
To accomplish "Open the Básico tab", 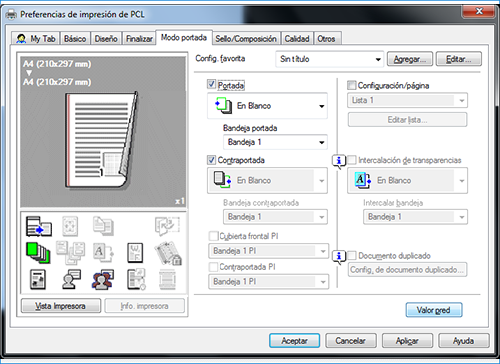I will (75, 39).
